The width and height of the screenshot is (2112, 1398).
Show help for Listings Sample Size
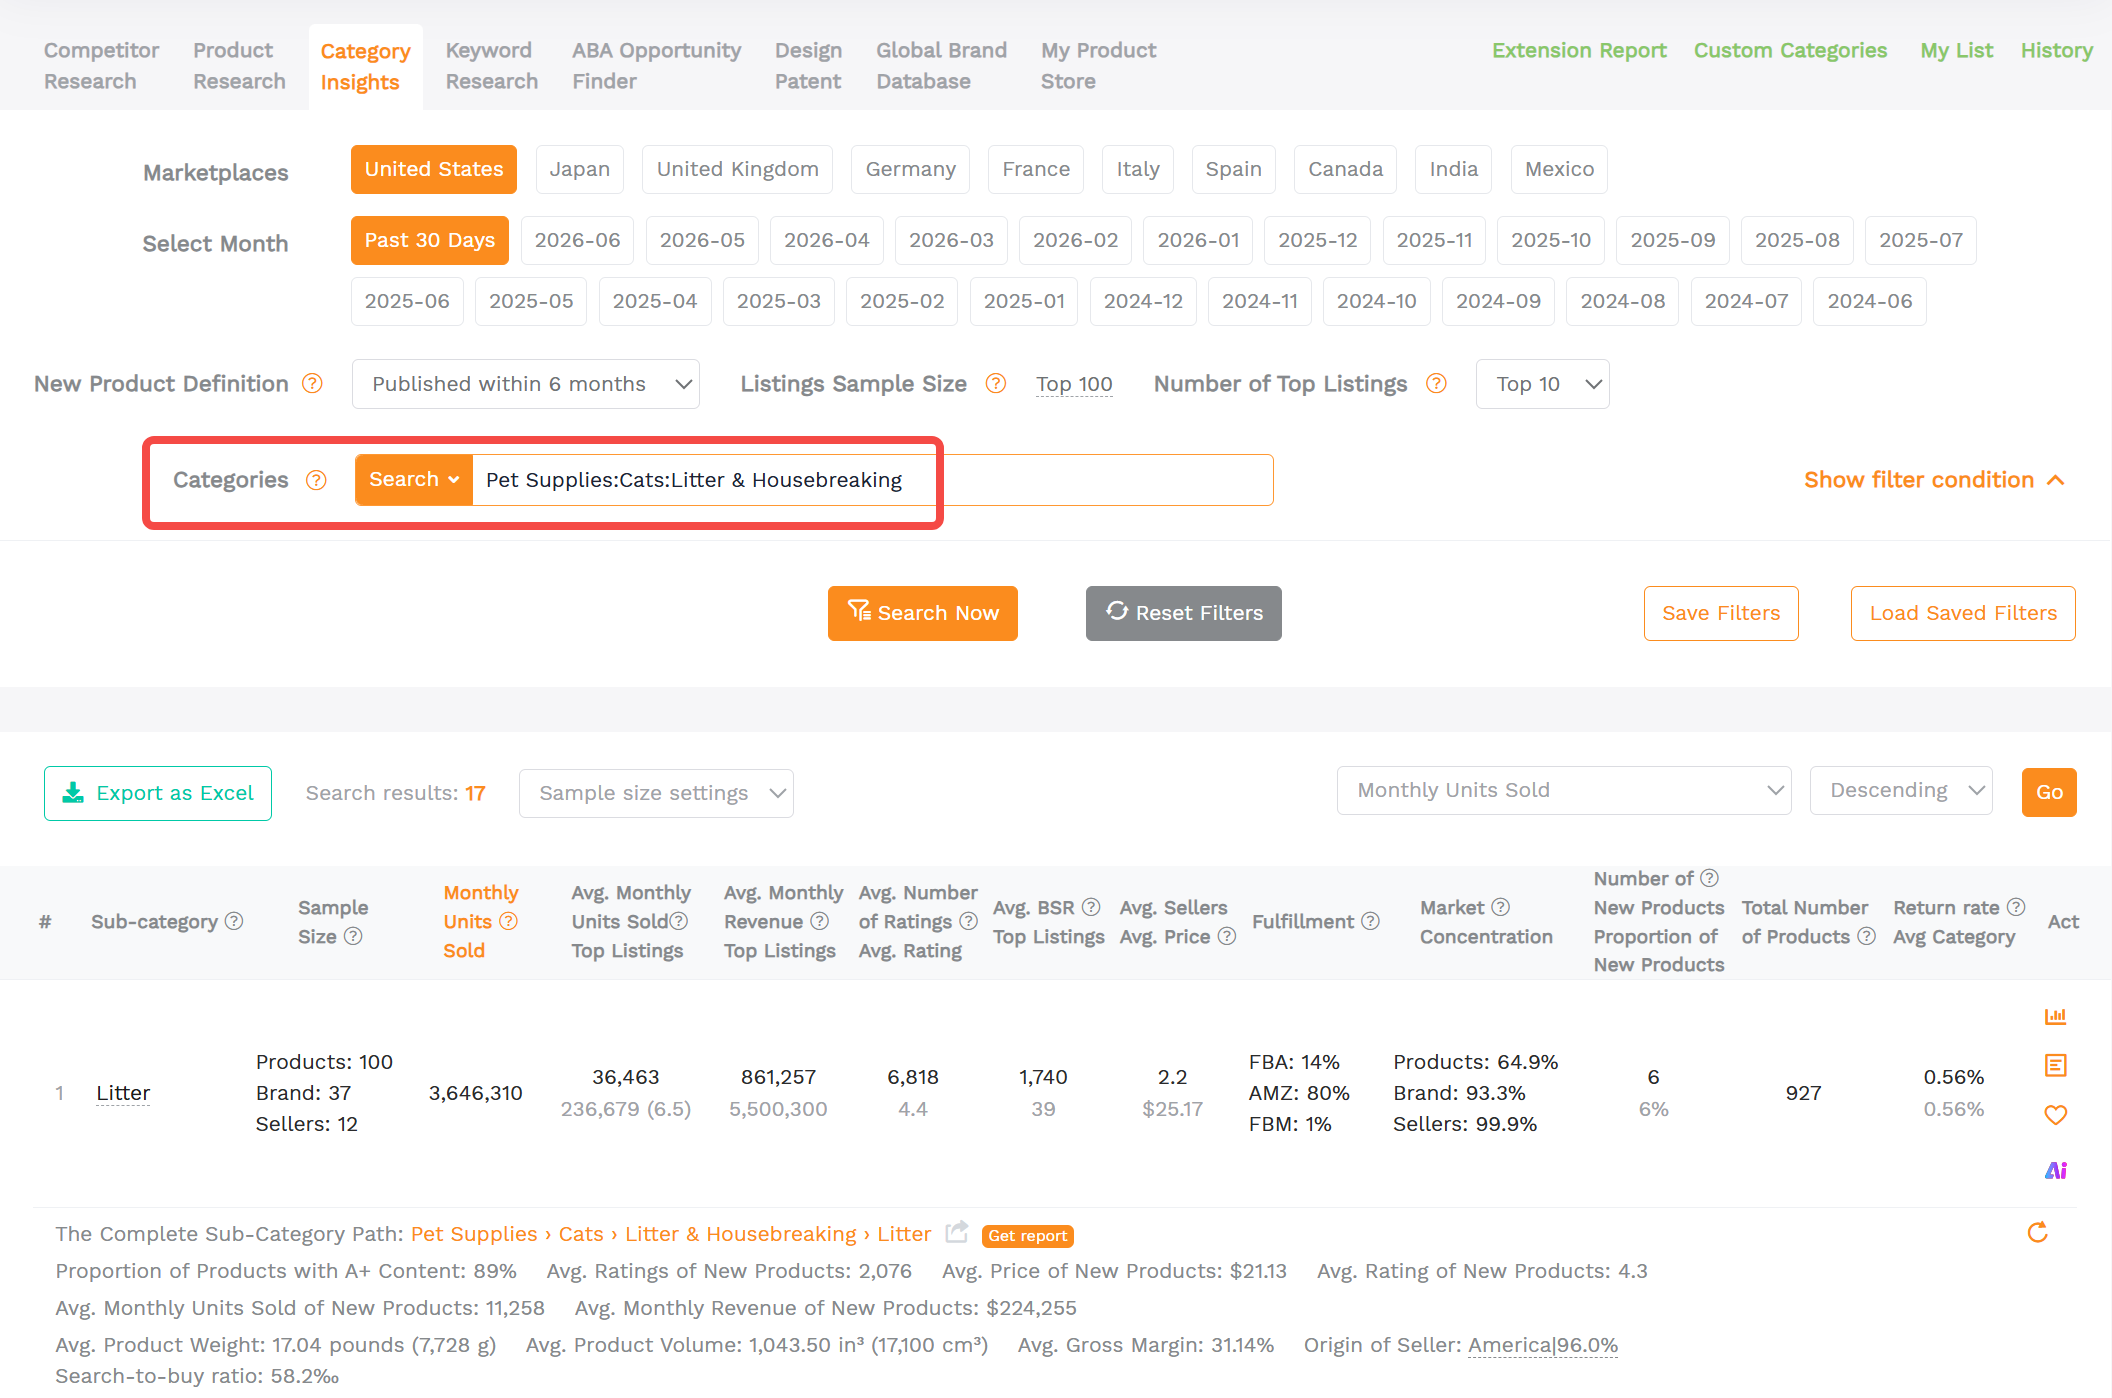tap(995, 384)
